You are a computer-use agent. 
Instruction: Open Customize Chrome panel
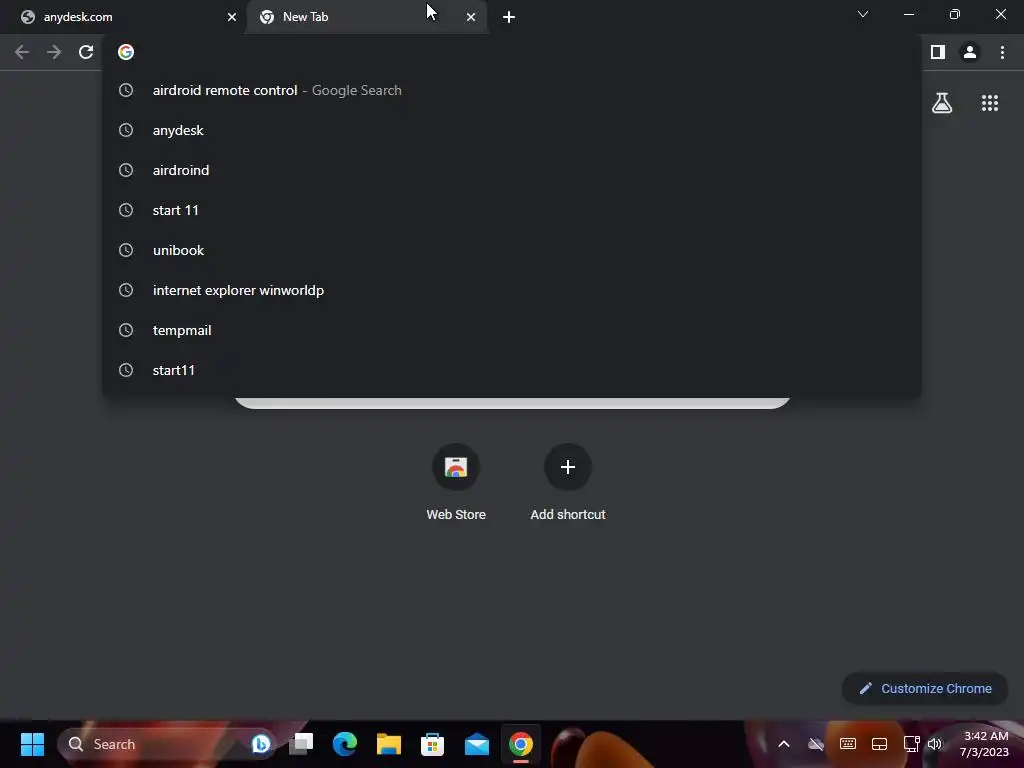click(x=925, y=688)
